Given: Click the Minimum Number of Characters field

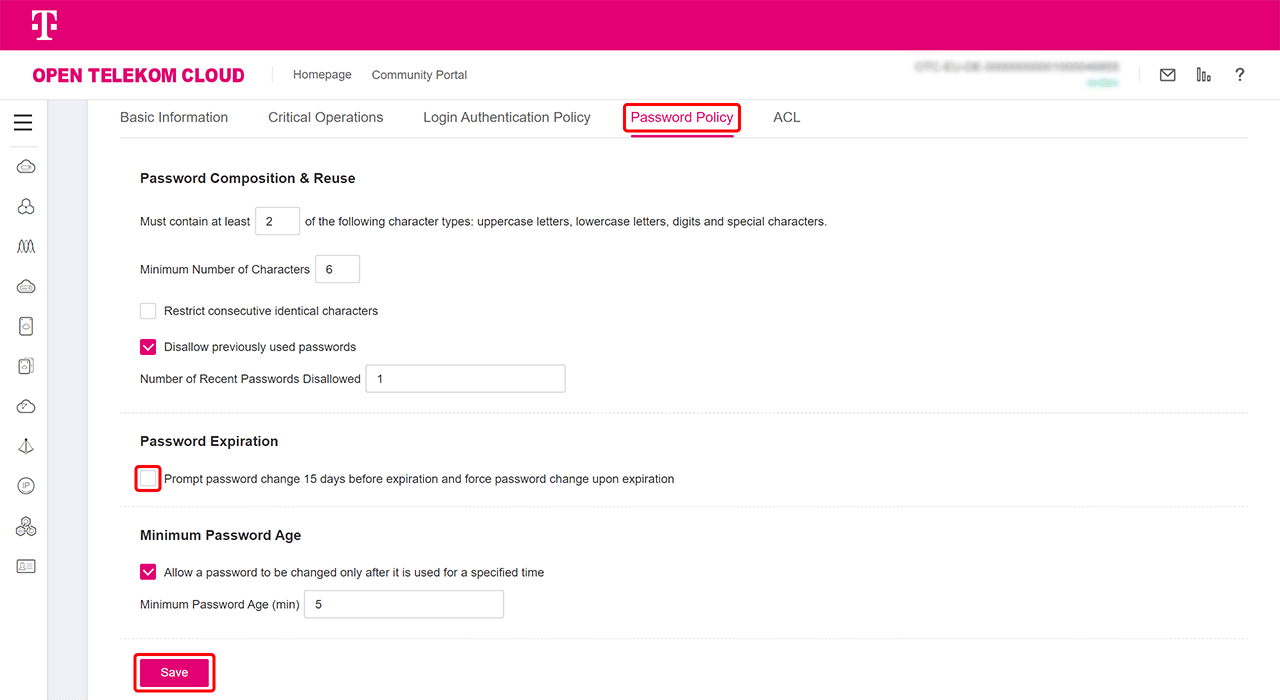Looking at the screenshot, I should click(x=337, y=269).
